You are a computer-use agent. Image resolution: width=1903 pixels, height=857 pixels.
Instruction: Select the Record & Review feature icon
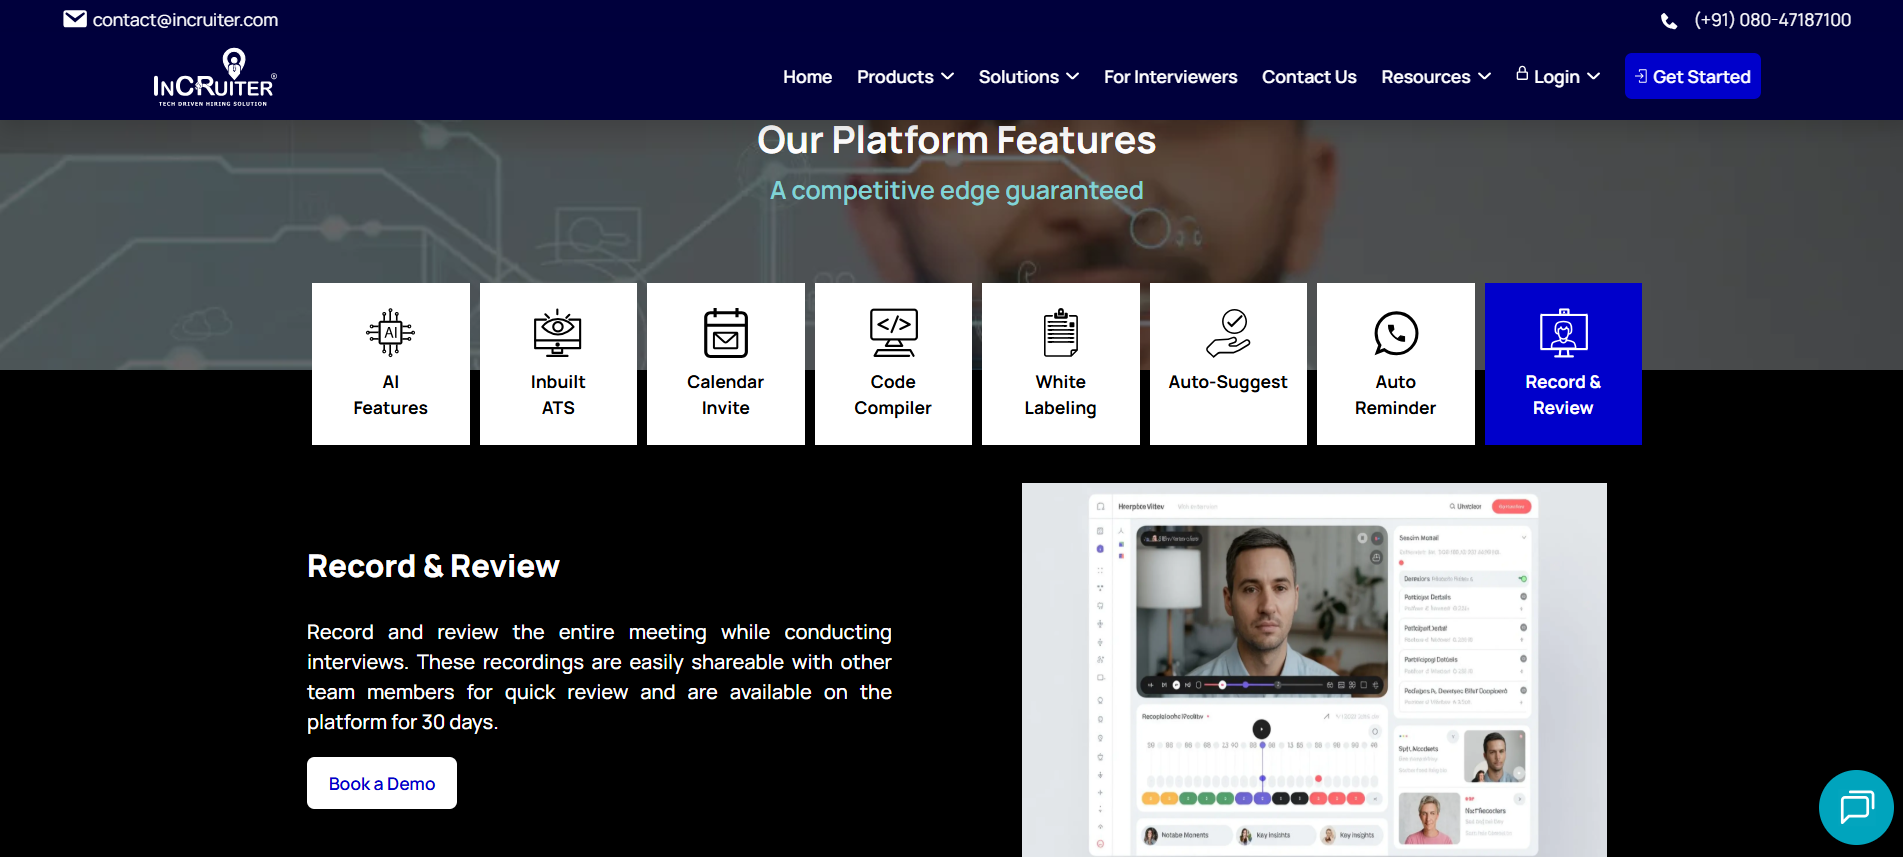pos(1563,333)
